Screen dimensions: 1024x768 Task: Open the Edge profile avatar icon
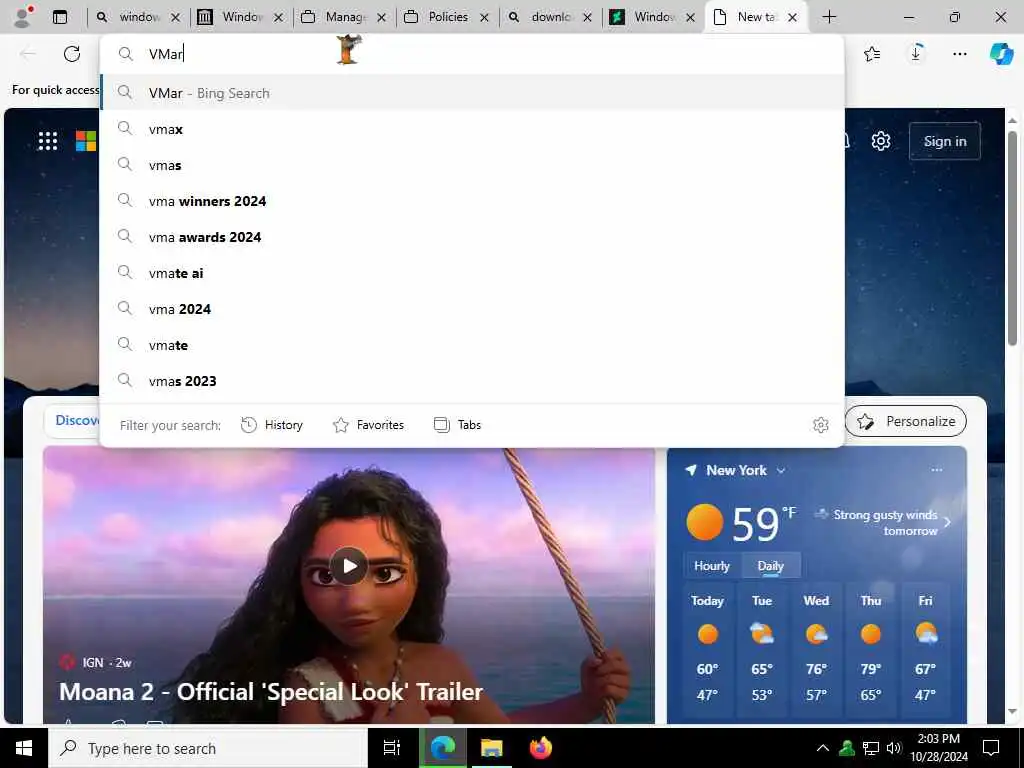(23, 16)
